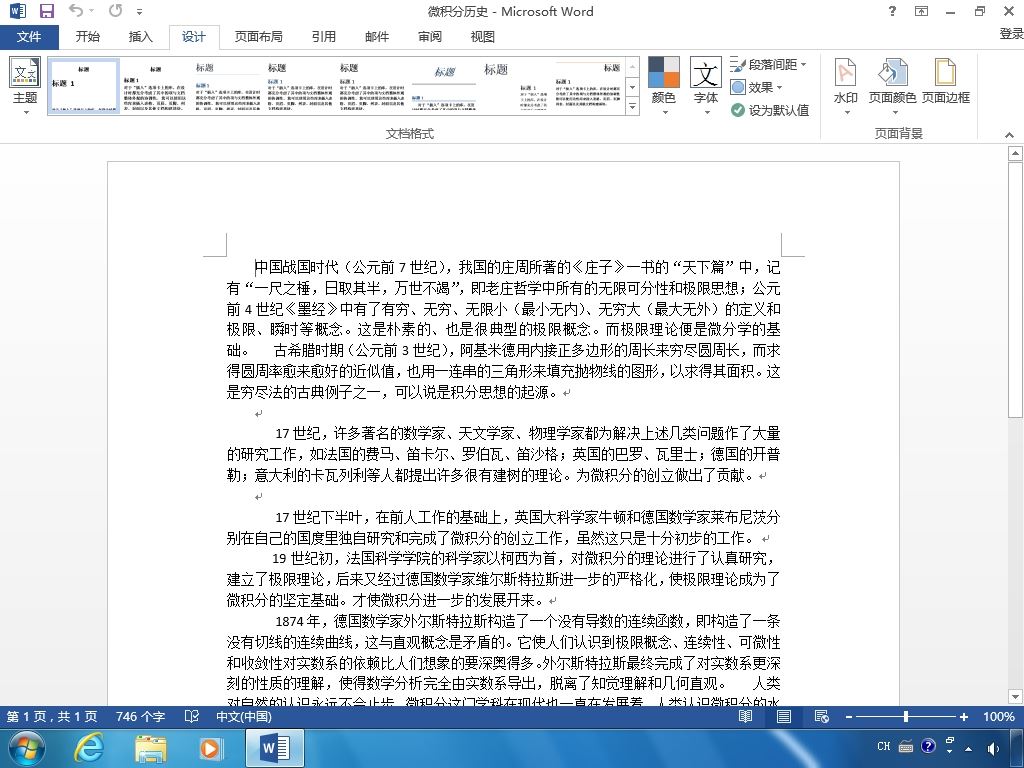Viewport: 1024px width, 768px height.
Task: Launch Internet Explorer from taskbar
Action: [88, 748]
